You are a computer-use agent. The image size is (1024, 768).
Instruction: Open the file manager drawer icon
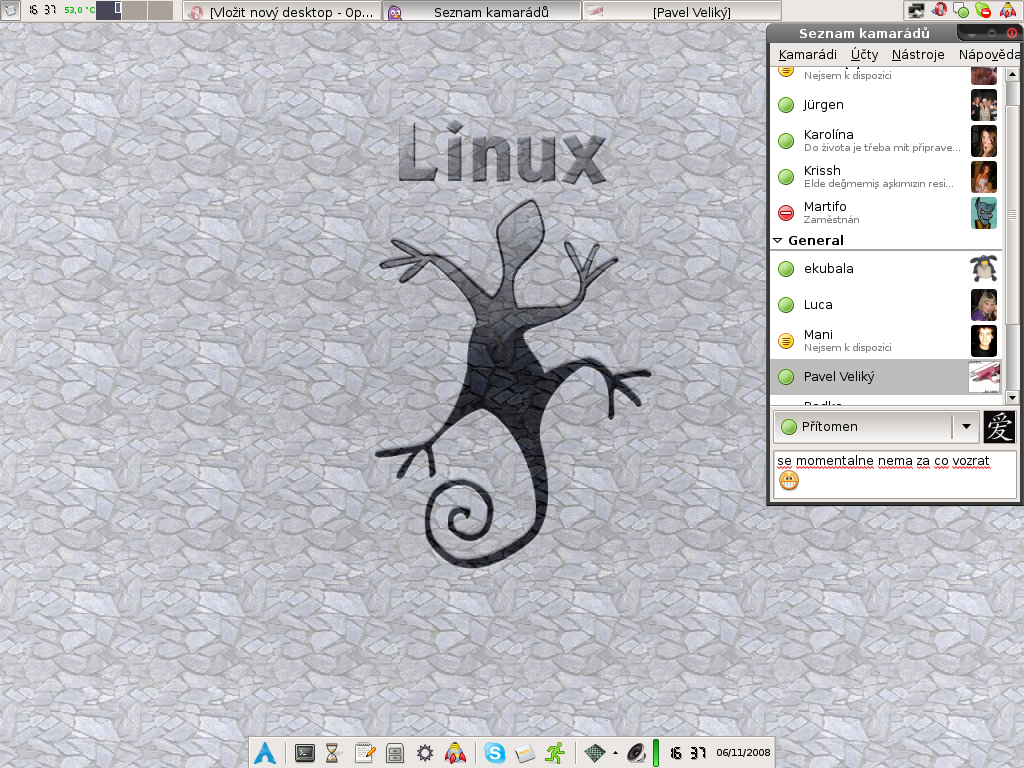pos(394,754)
